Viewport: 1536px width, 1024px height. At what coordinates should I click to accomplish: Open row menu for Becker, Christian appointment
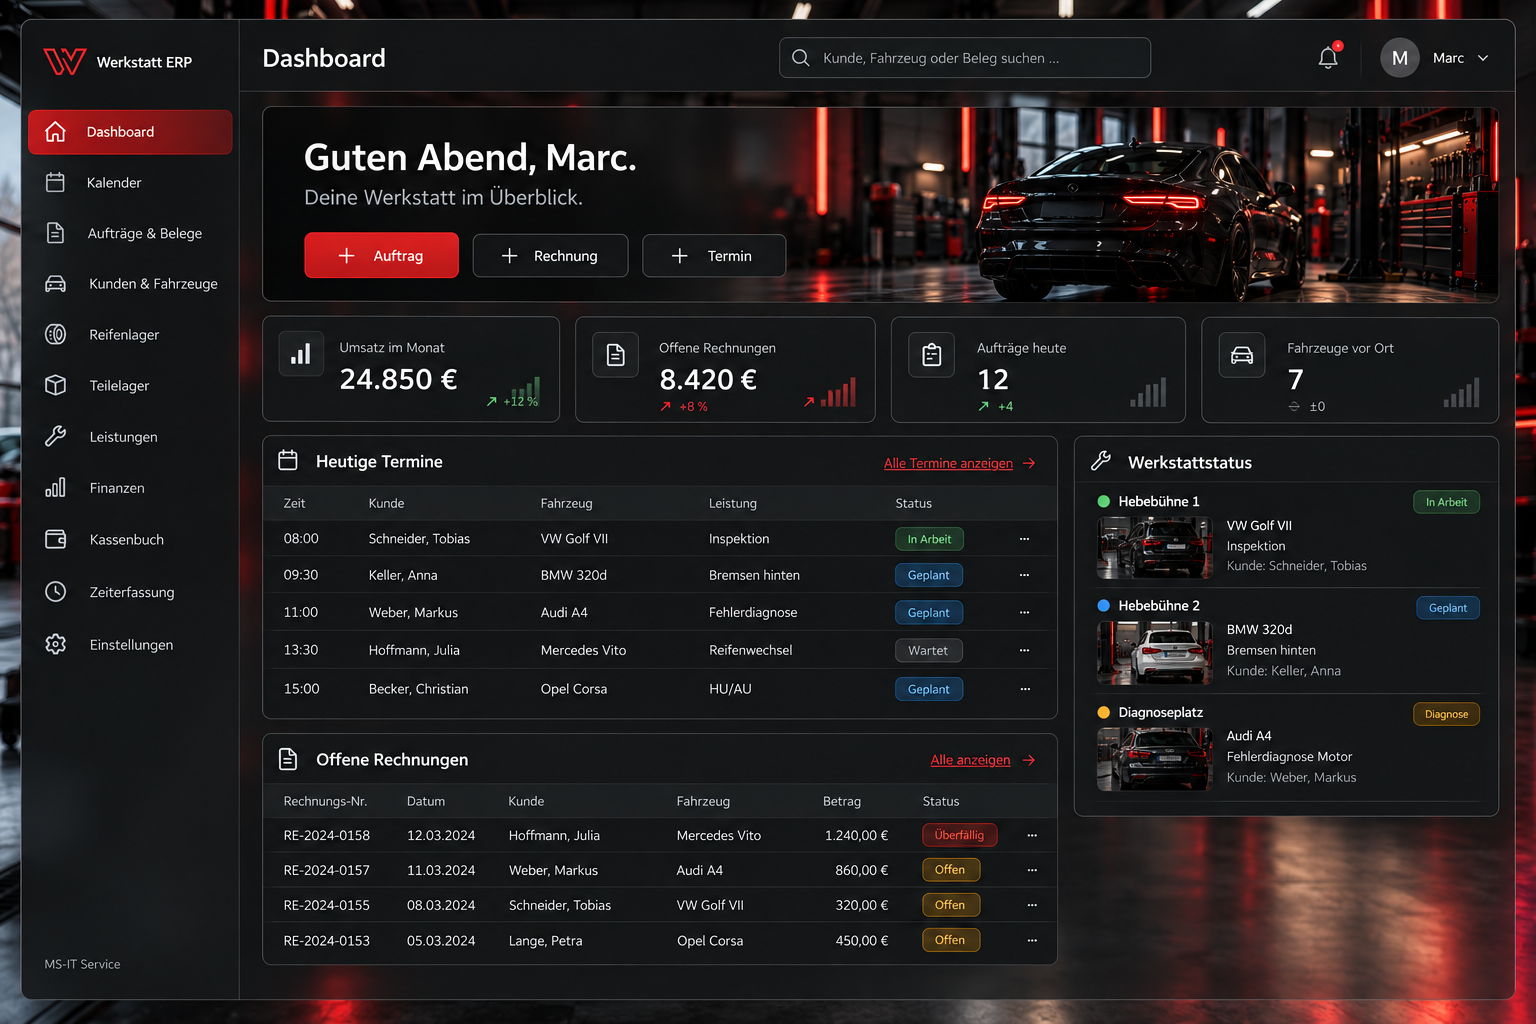pos(1024,689)
